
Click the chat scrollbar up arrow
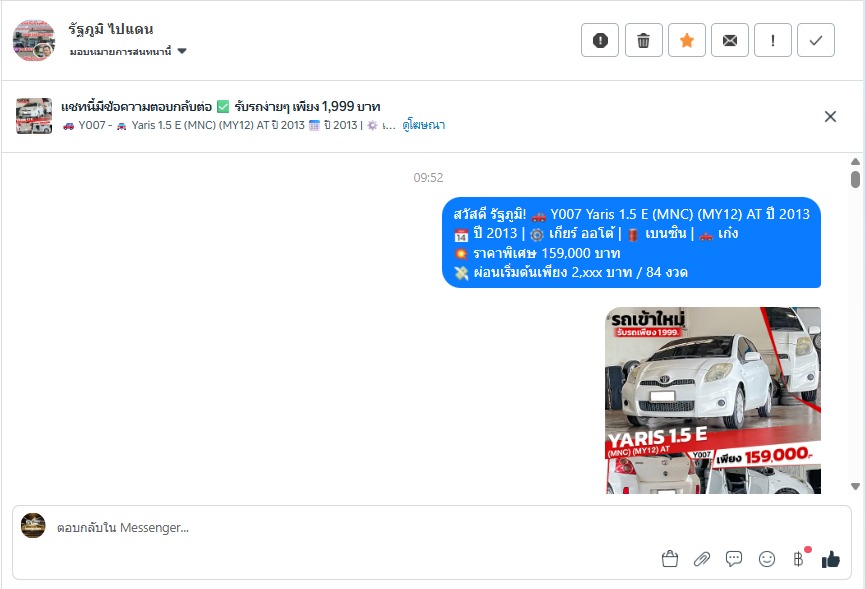click(x=855, y=162)
